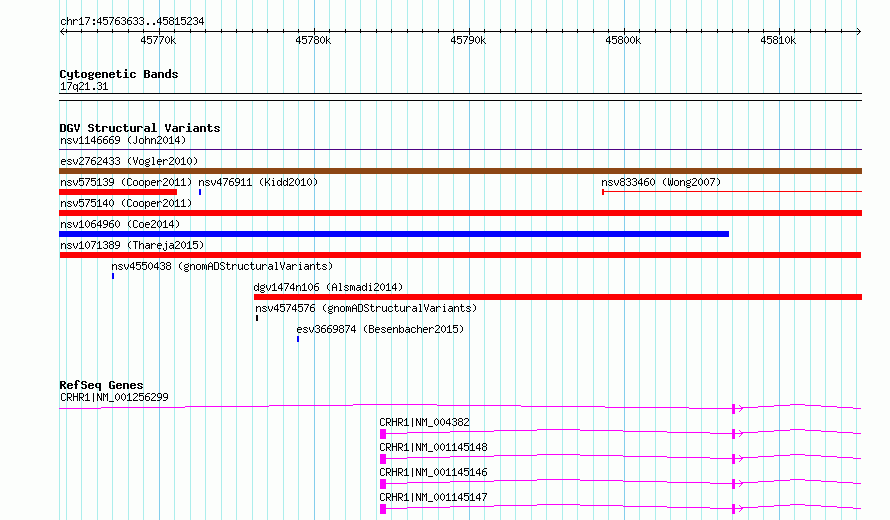
Task: Open variant esv2762433 (Vogler2010) label
Action: click(129, 161)
